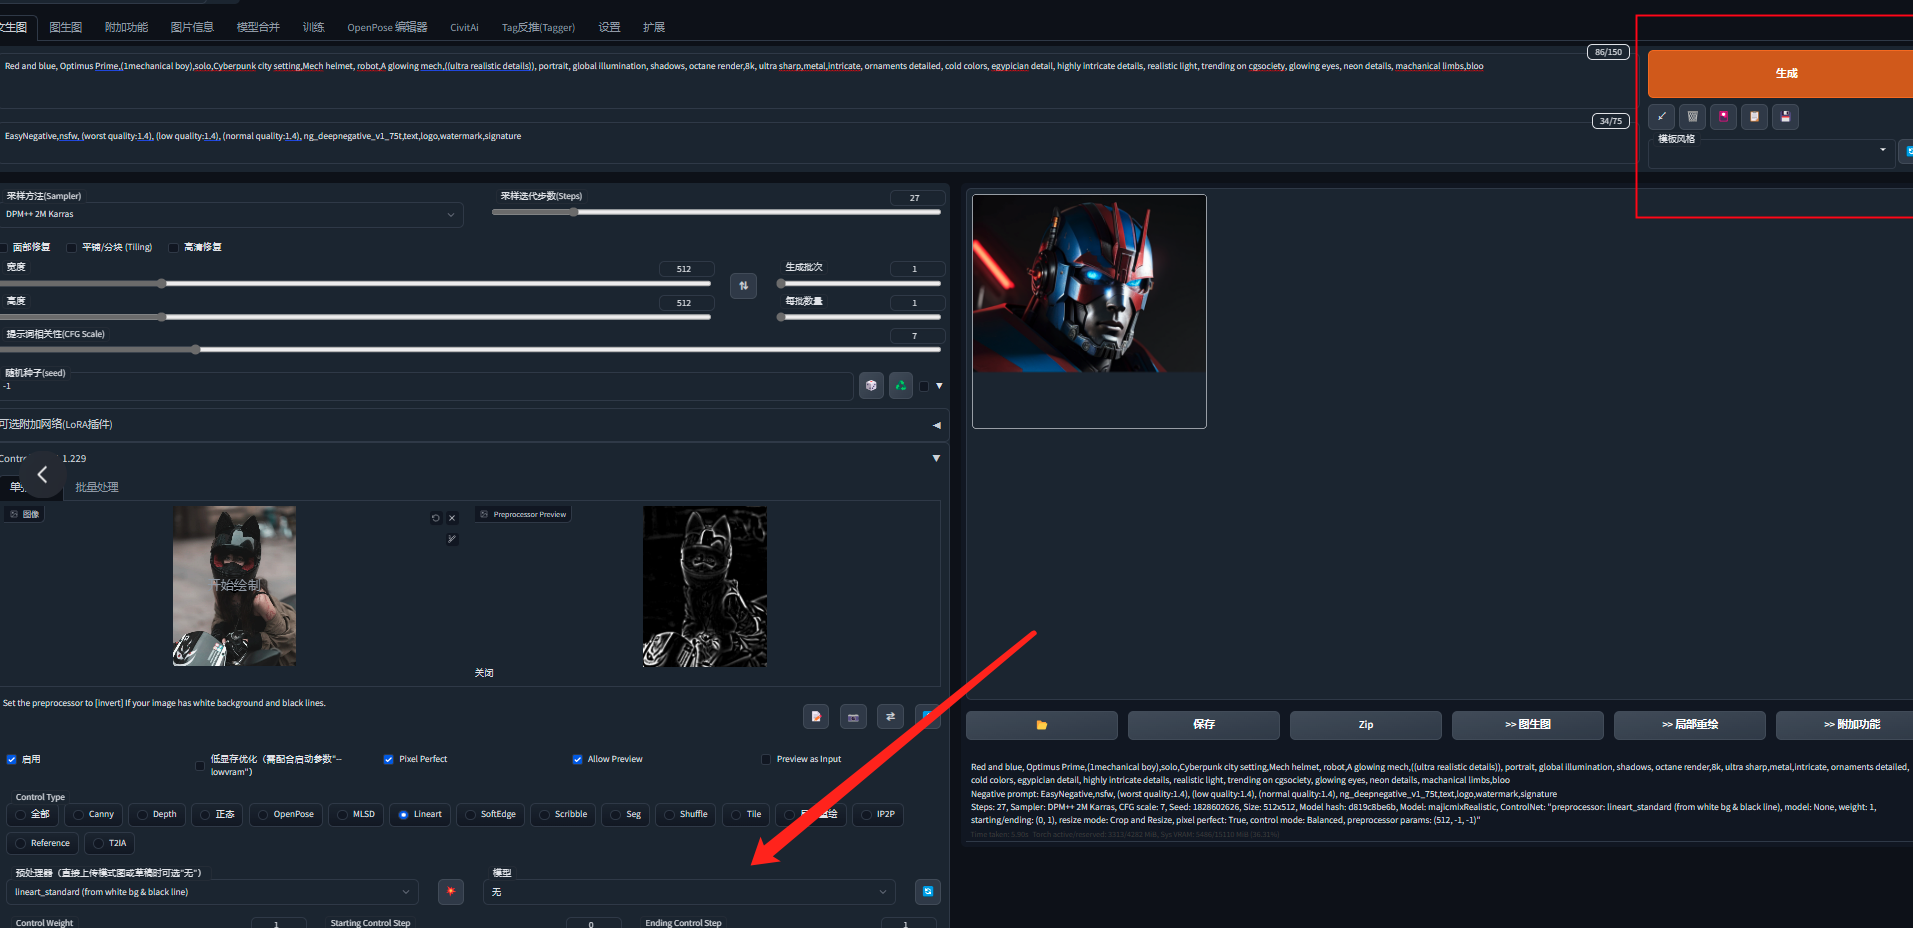Enable the 面部修复 face restore checkbox
This screenshot has height=928, width=1913.
pos(5,248)
